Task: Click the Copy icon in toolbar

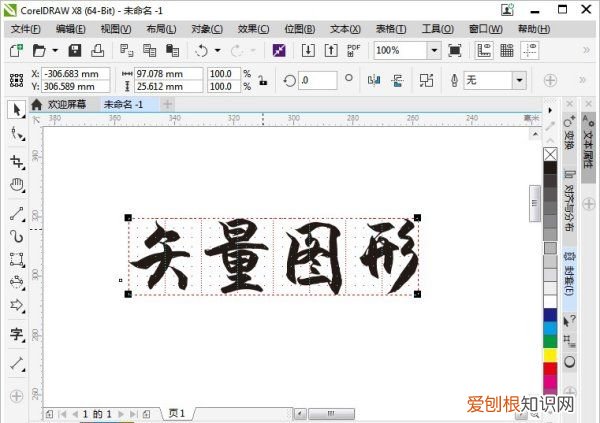Action: coord(149,51)
